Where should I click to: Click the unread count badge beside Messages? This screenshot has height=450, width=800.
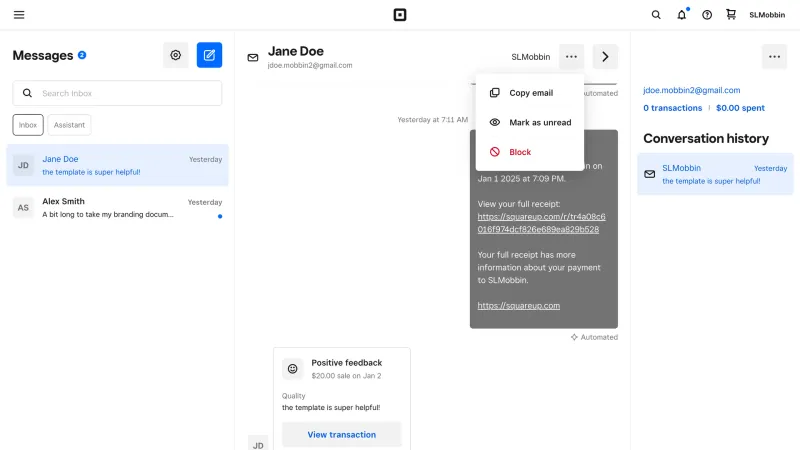(82, 55)
